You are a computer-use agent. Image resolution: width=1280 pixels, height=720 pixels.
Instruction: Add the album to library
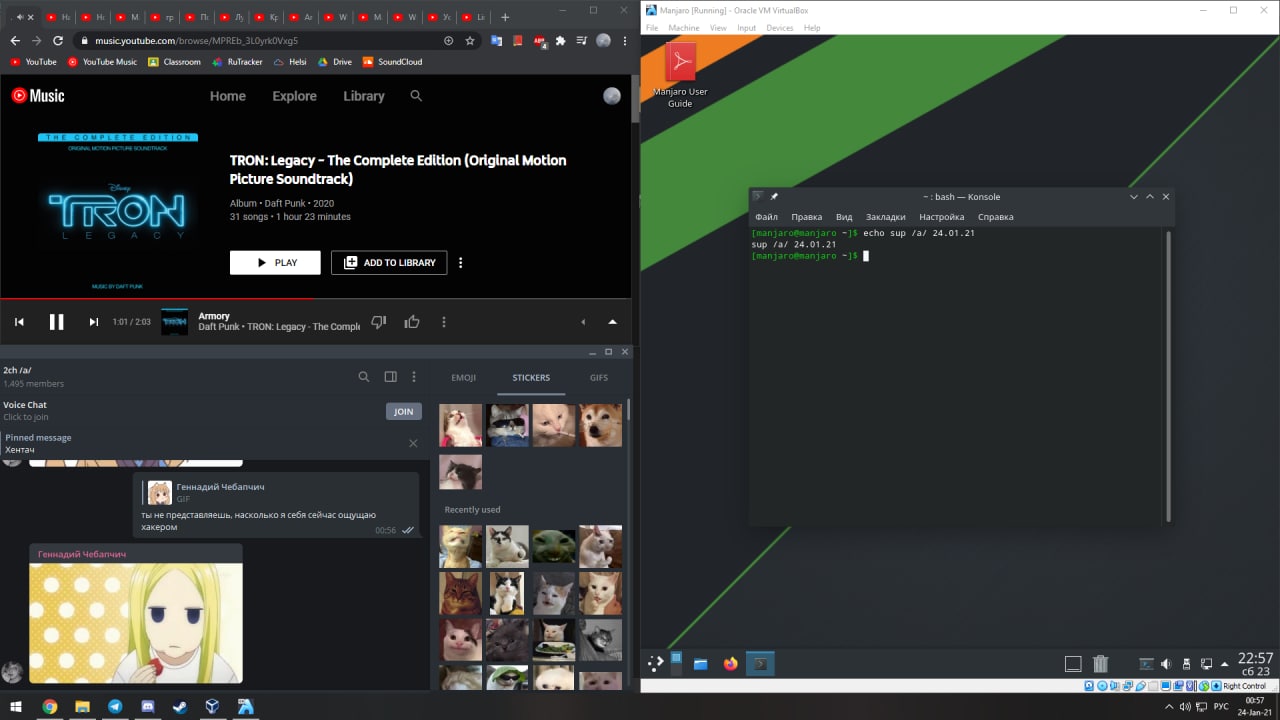coord(389,263)
